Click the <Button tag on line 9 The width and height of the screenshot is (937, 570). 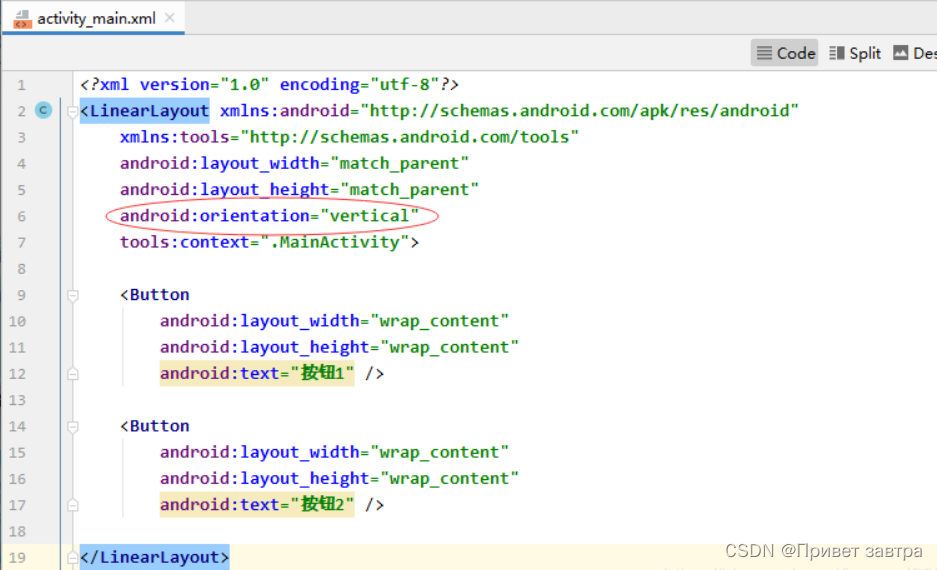coord(155,295)
